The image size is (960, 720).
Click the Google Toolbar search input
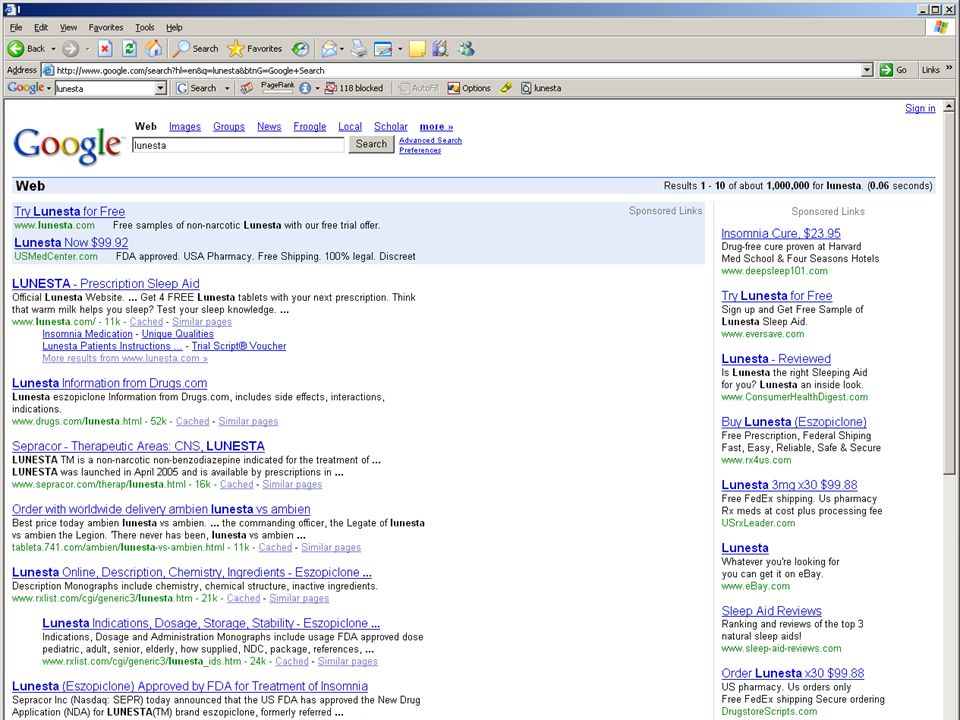(105, 88)
